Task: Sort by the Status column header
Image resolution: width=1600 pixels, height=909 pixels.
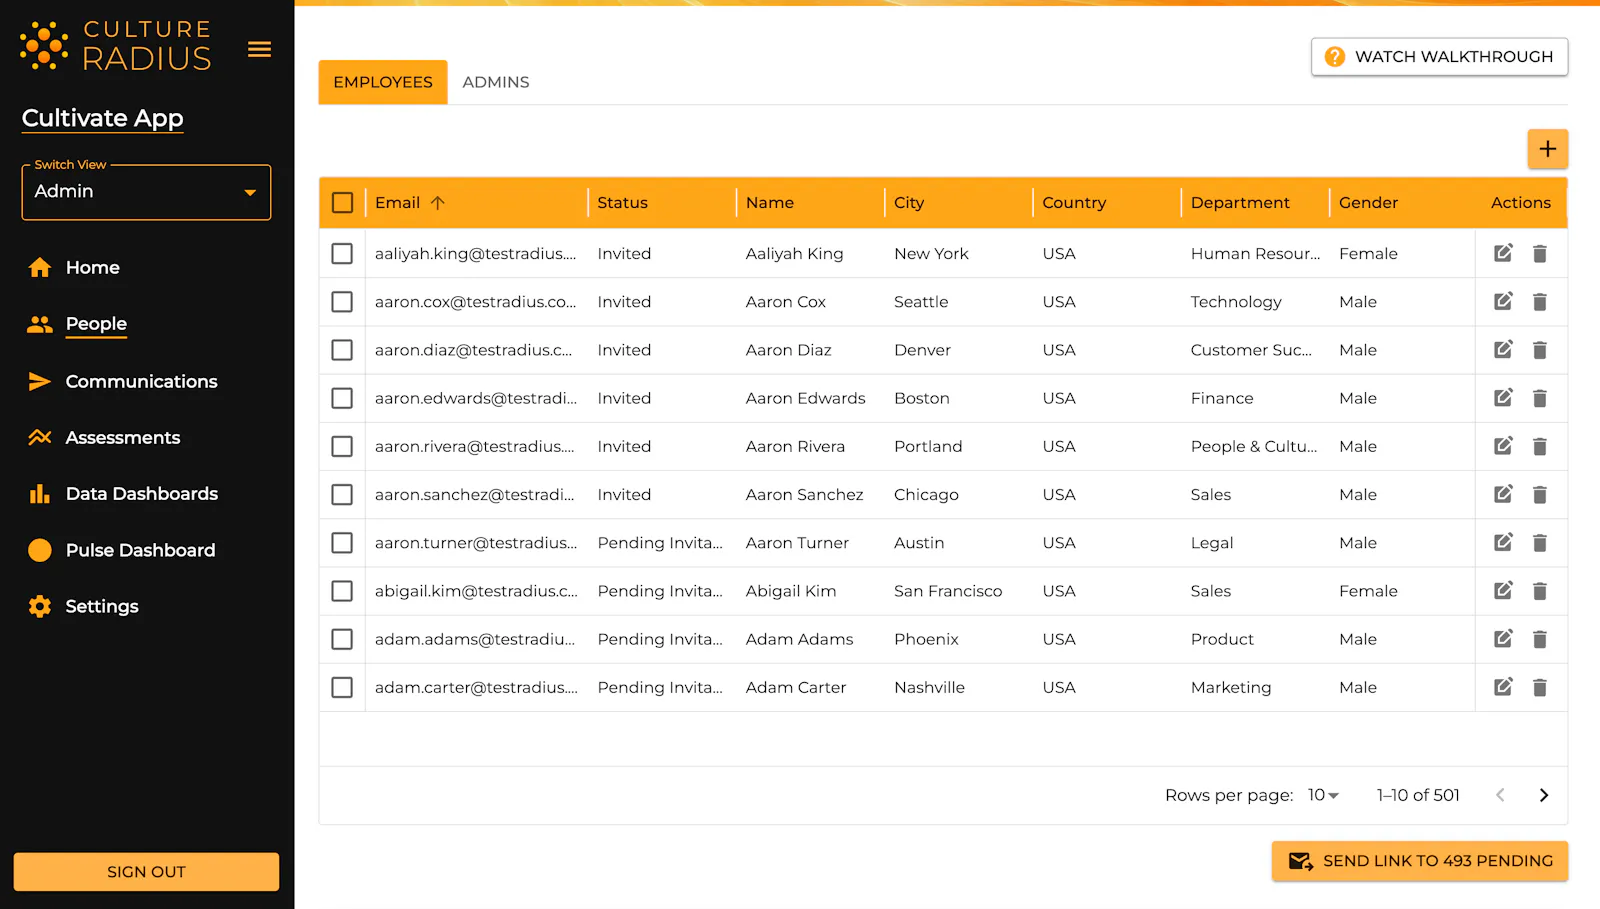Action: tap(623, 202)
